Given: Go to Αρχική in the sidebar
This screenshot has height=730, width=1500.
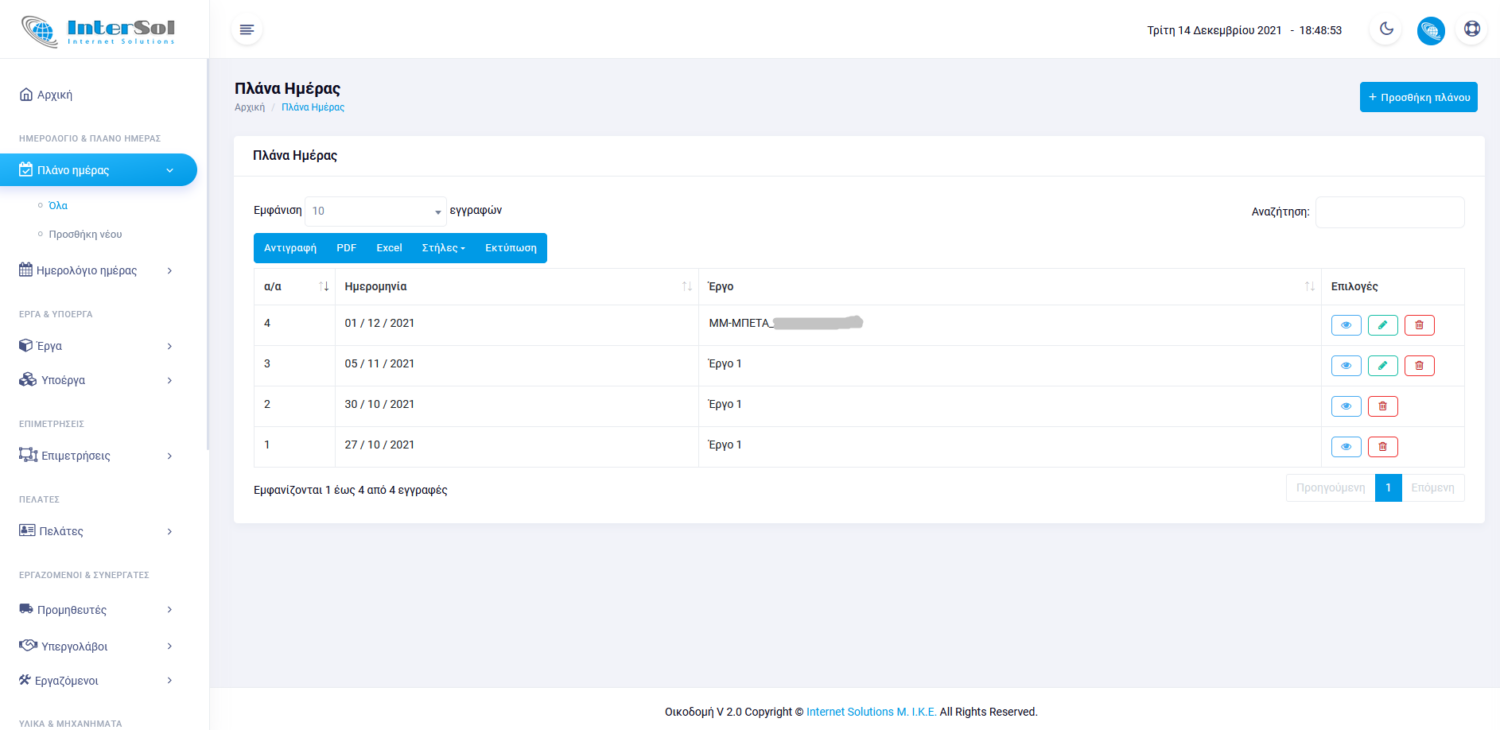Looking at the screenshot, I should point(55,95).
